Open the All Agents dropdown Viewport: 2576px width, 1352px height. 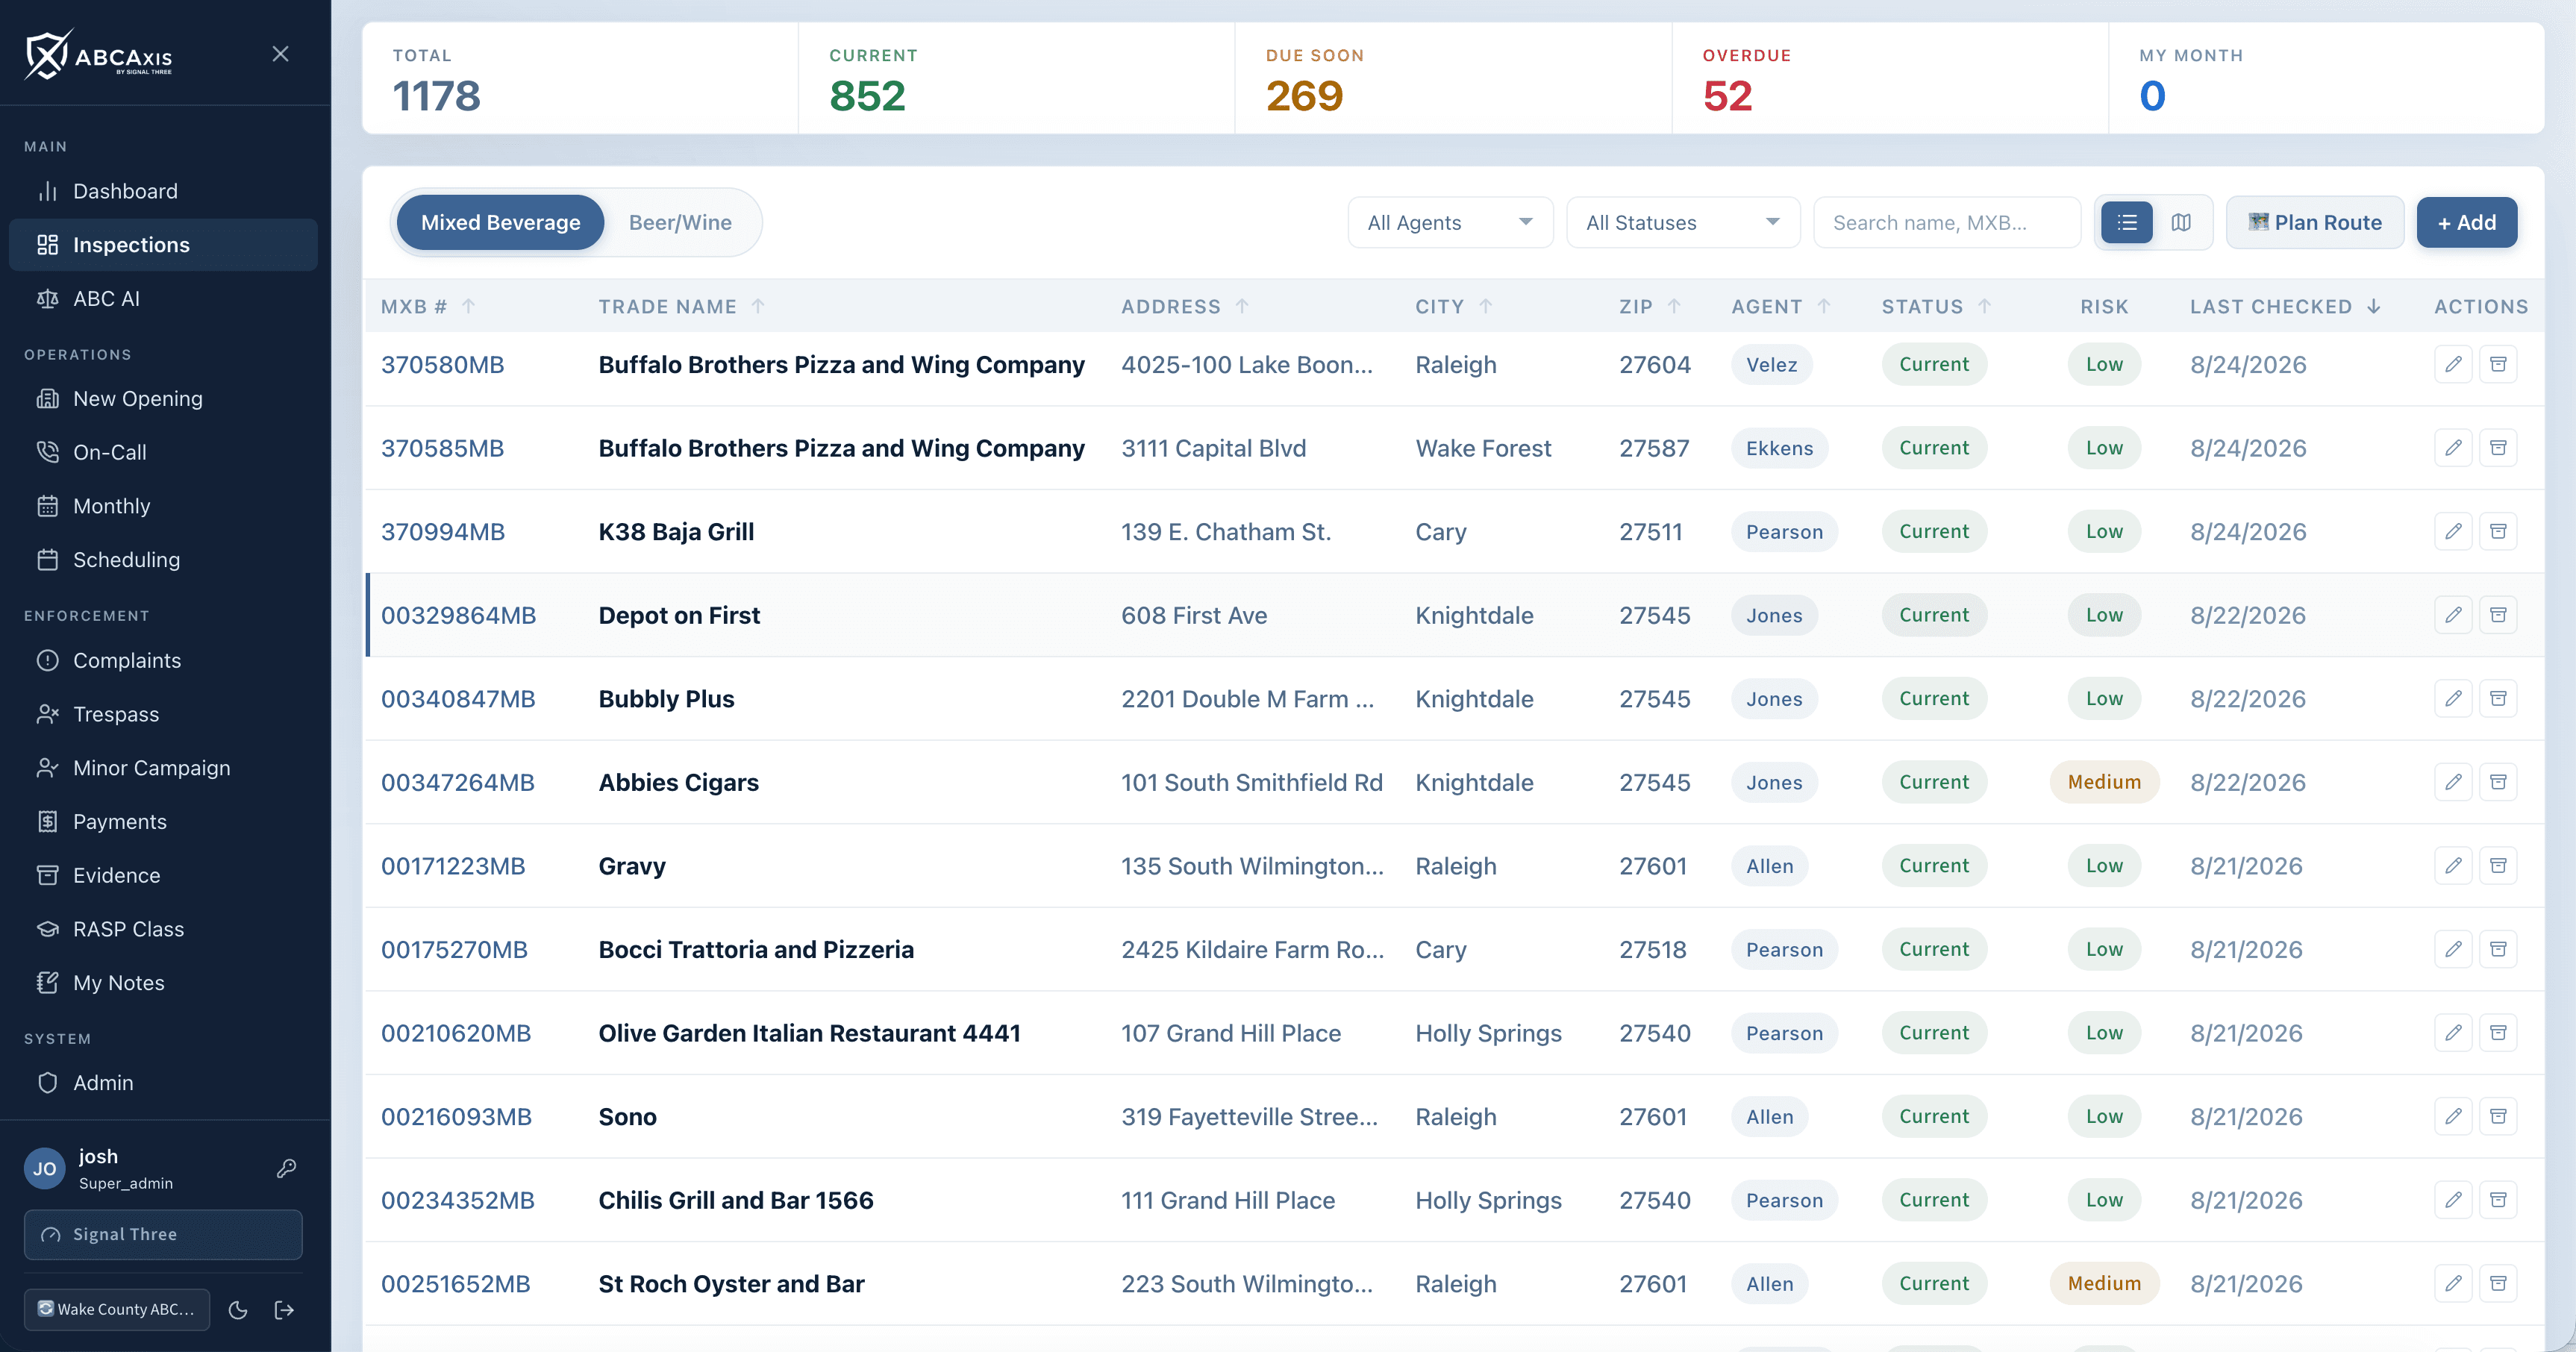click(x=1450, y=222)
